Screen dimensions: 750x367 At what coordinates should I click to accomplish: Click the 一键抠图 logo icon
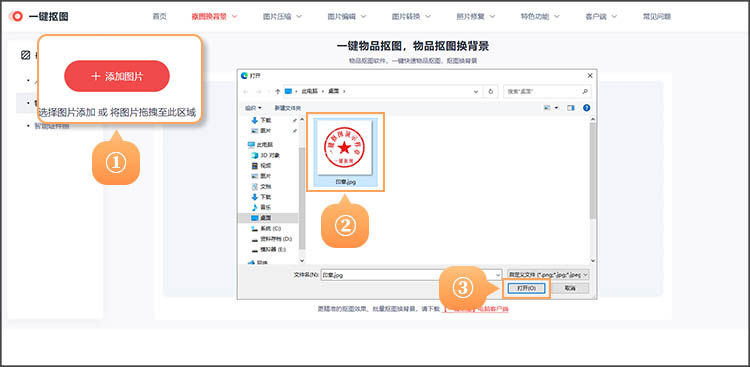(x=16, y=16)
